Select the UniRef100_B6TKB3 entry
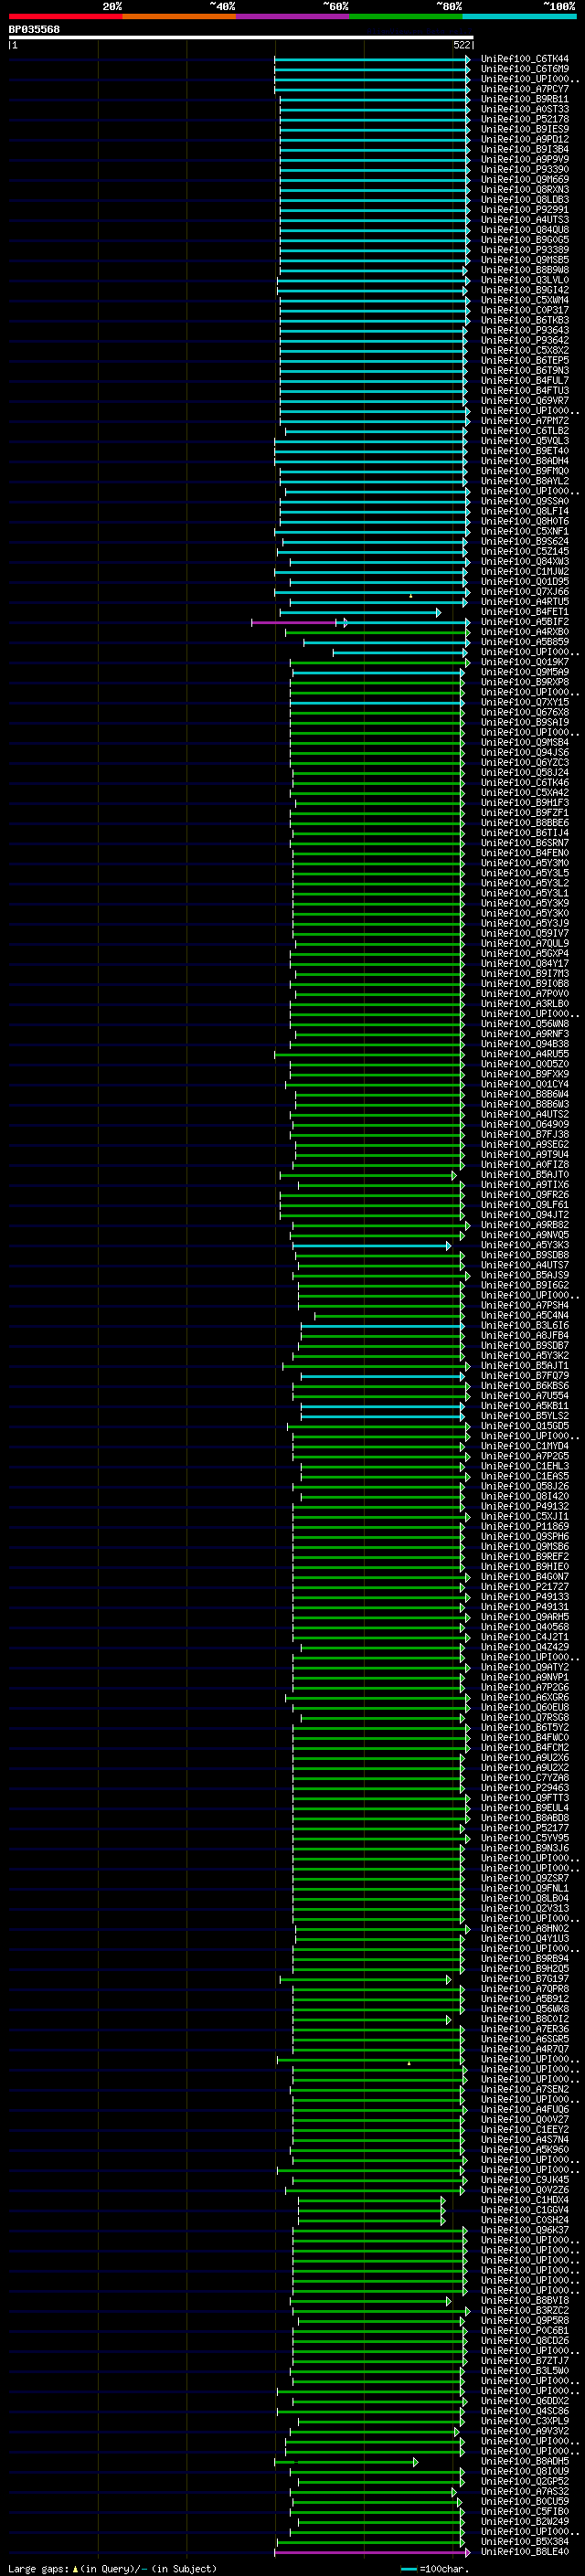 [524, 320]
